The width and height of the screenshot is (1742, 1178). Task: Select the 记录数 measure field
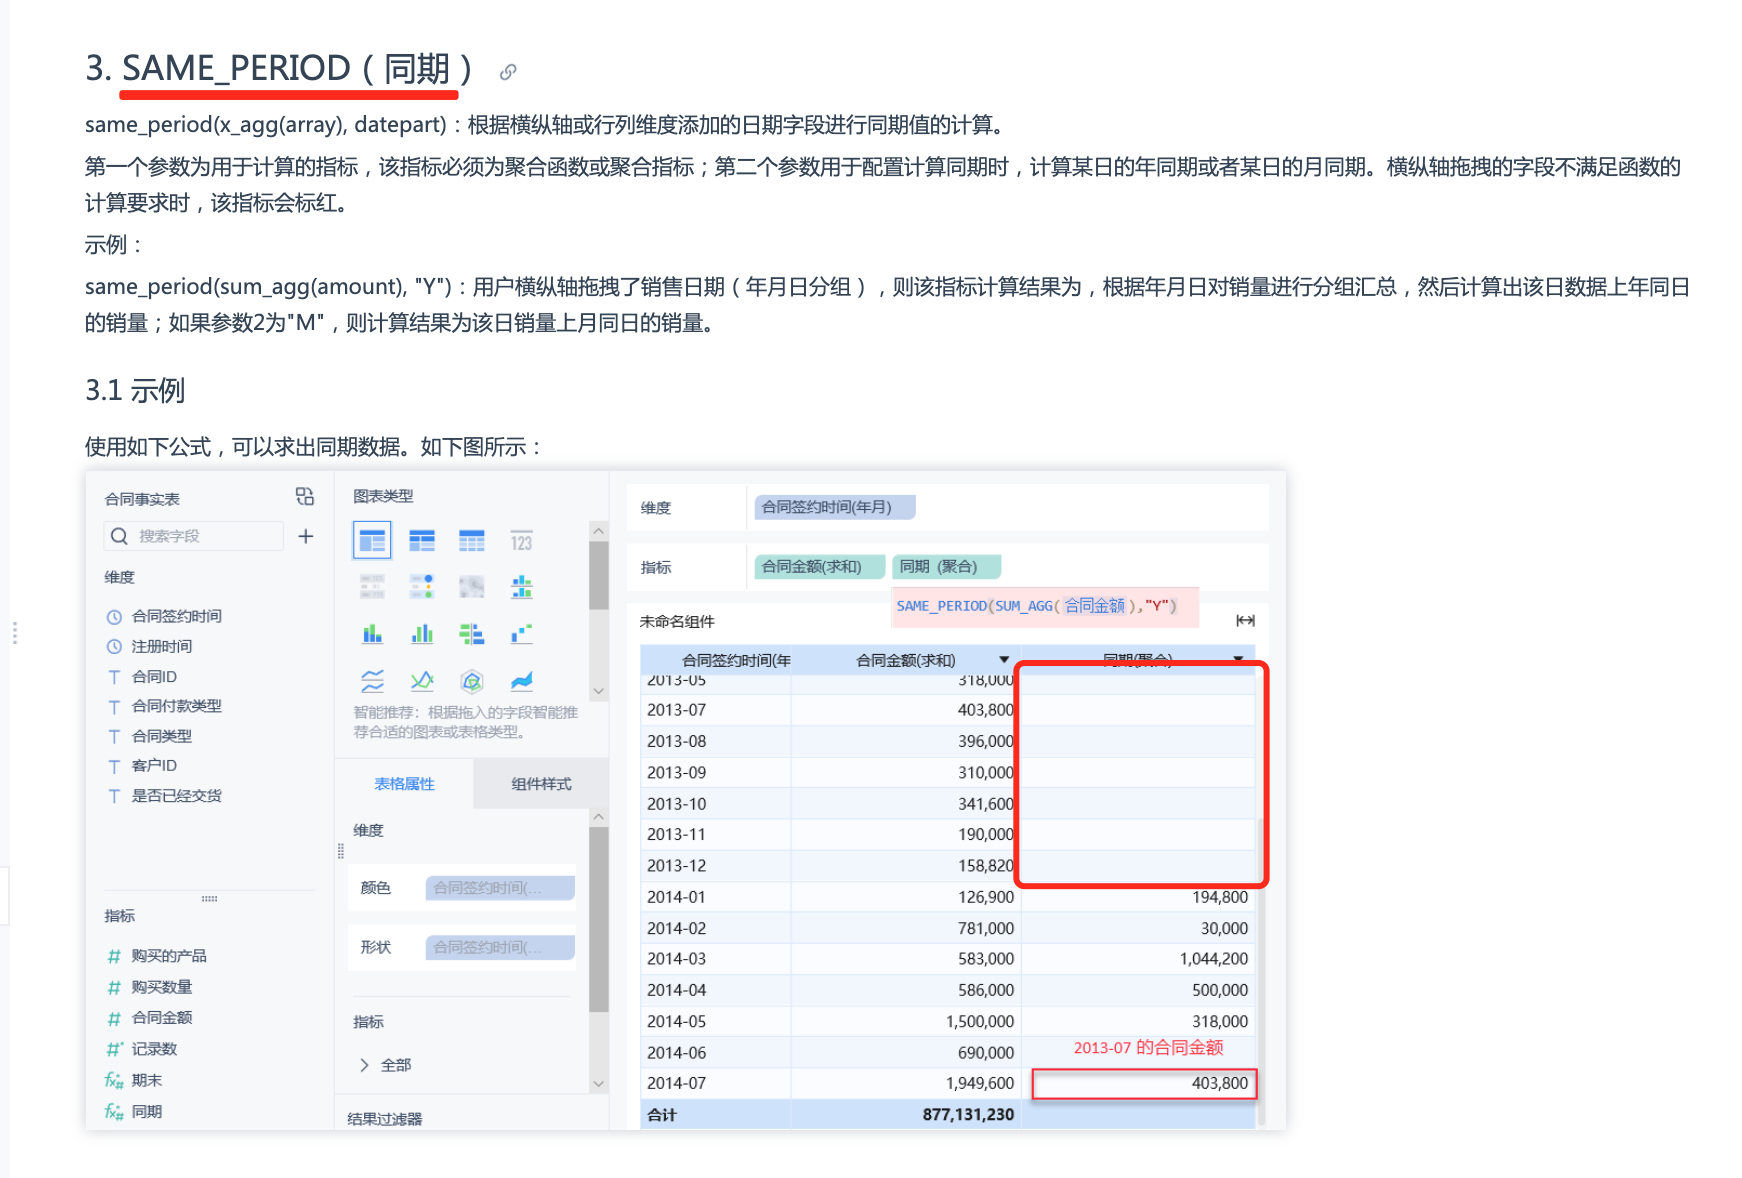154,1049
